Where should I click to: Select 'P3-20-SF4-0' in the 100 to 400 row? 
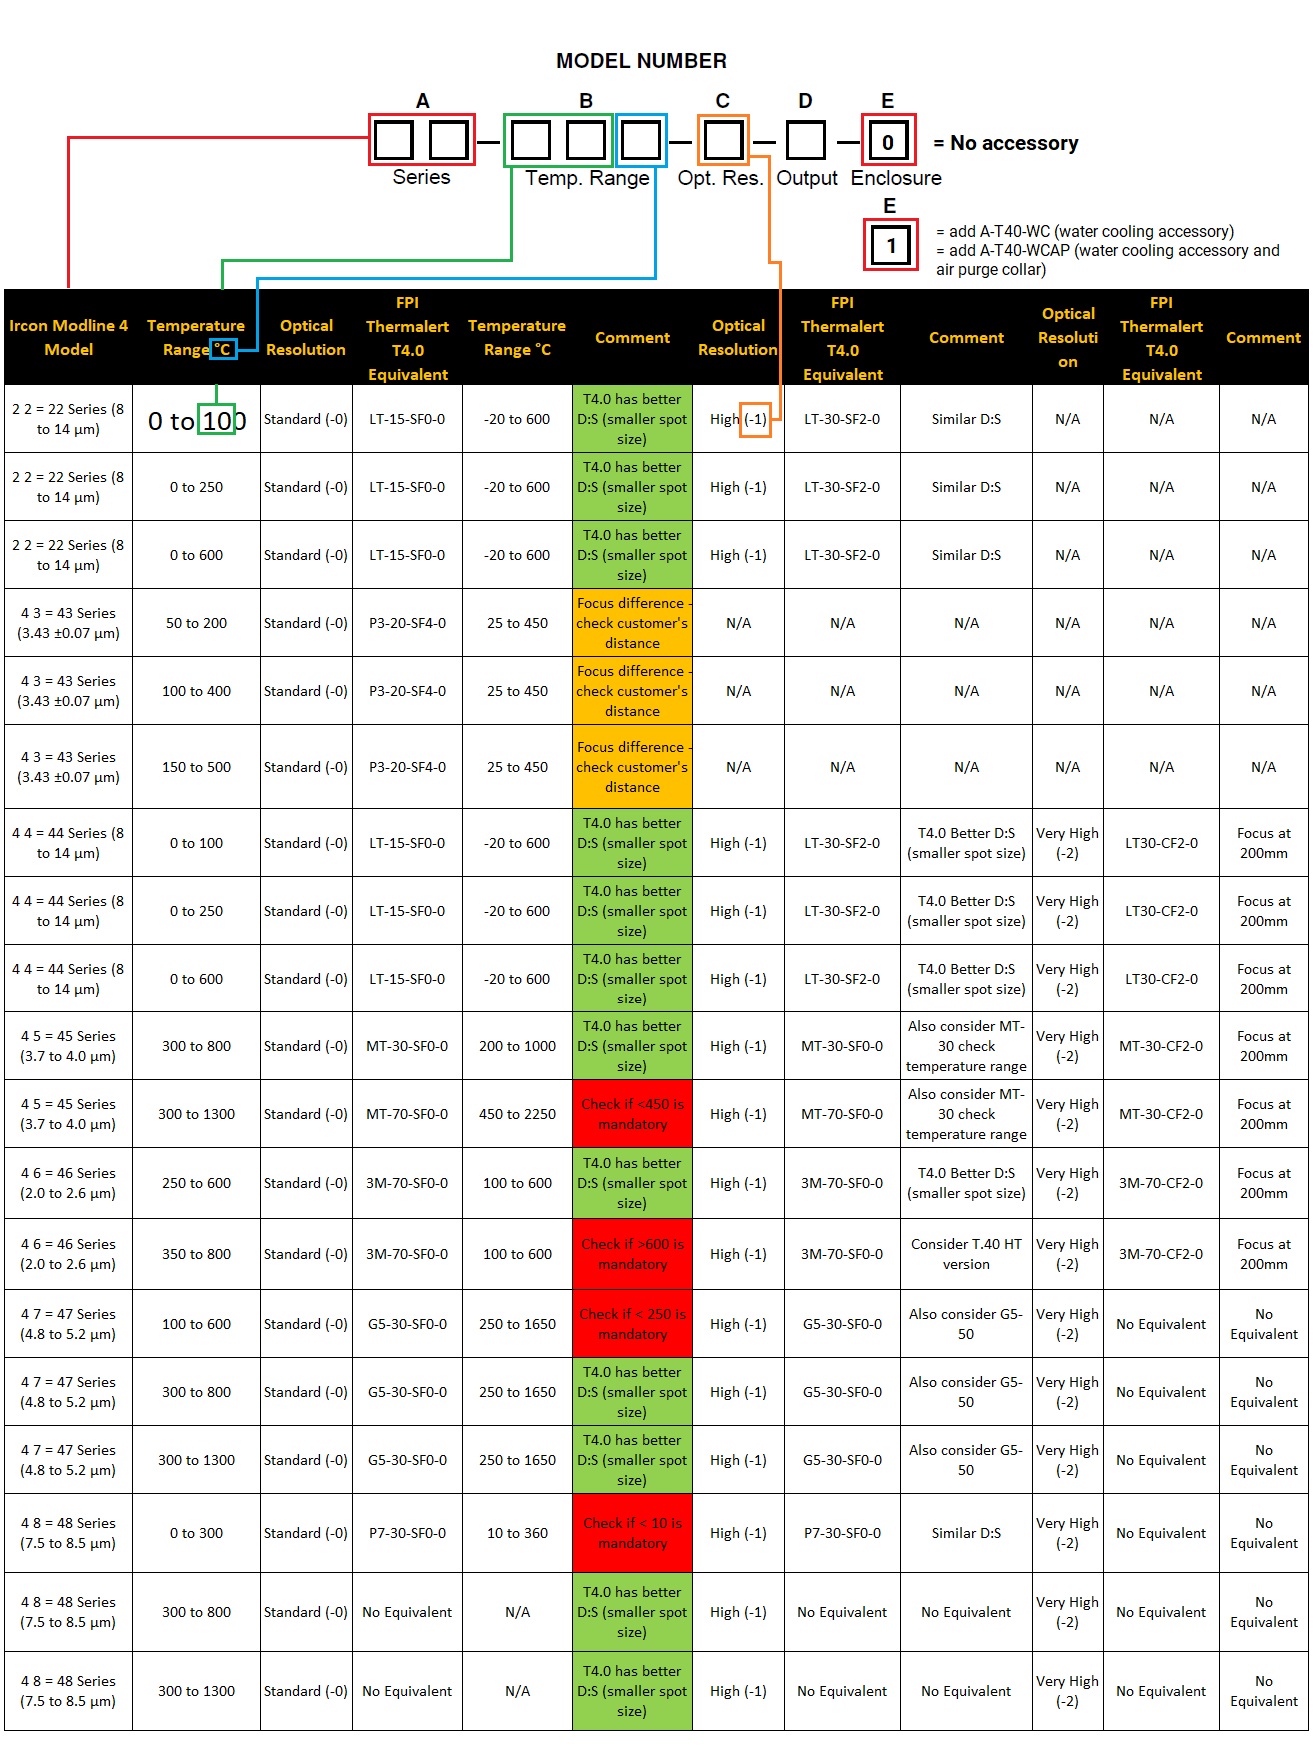407,691
